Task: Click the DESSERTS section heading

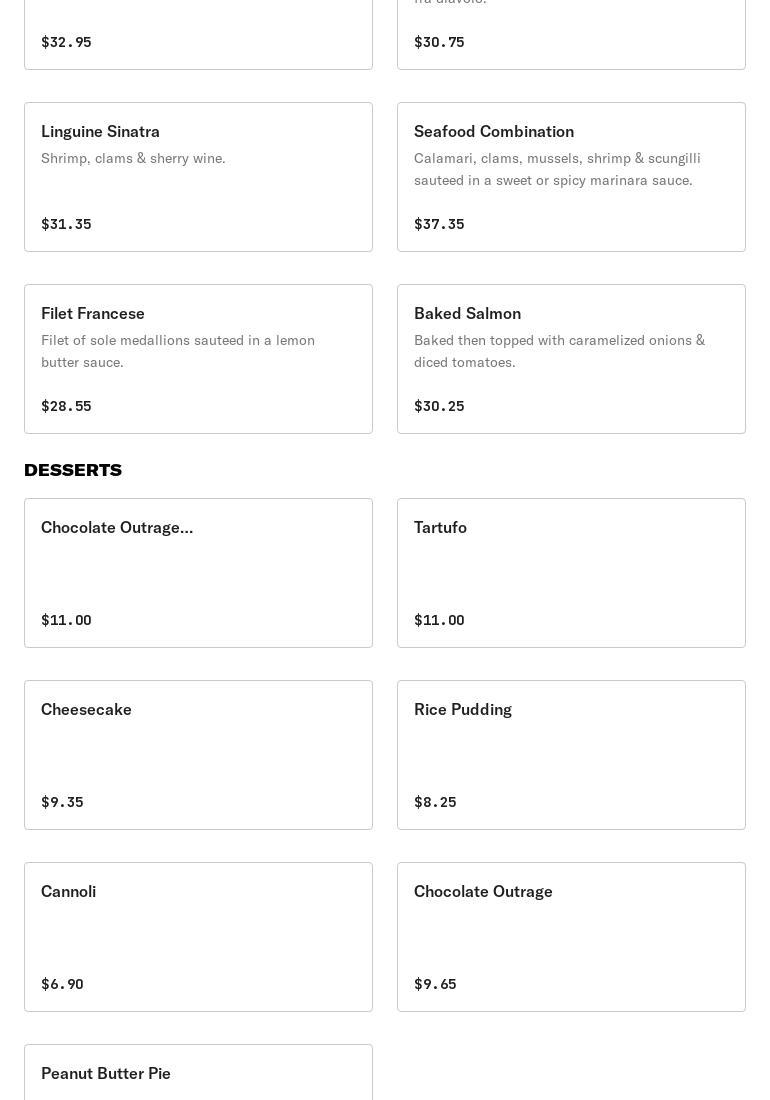Action: 73,470
